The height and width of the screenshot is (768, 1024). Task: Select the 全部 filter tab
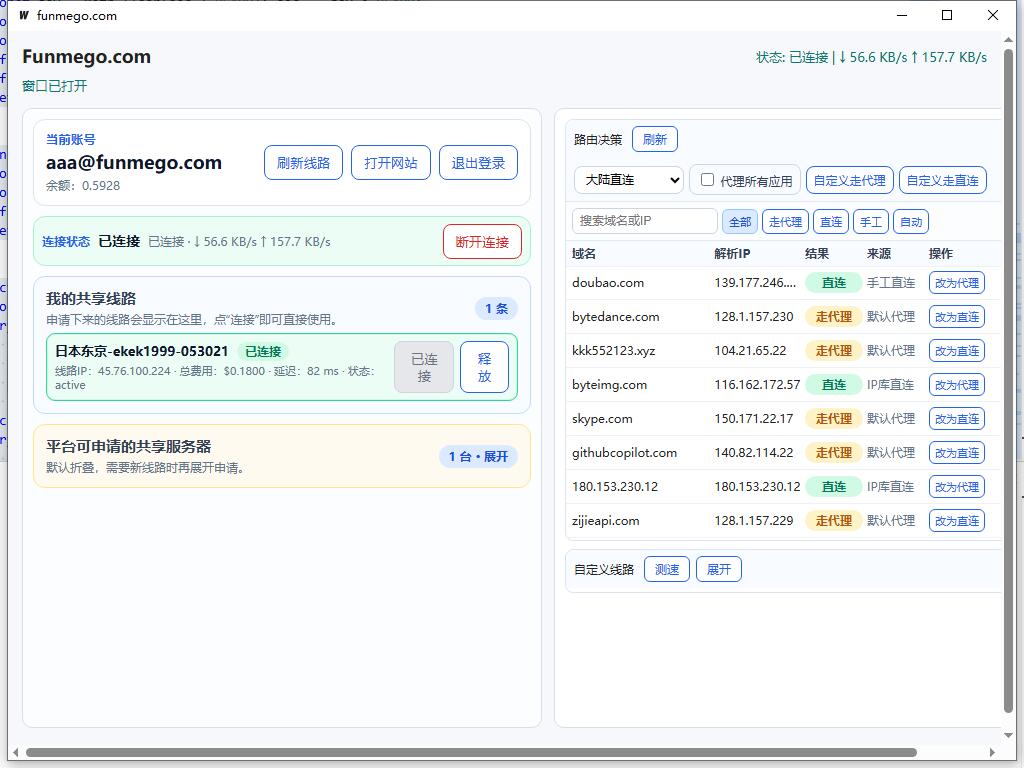[739, 222]
